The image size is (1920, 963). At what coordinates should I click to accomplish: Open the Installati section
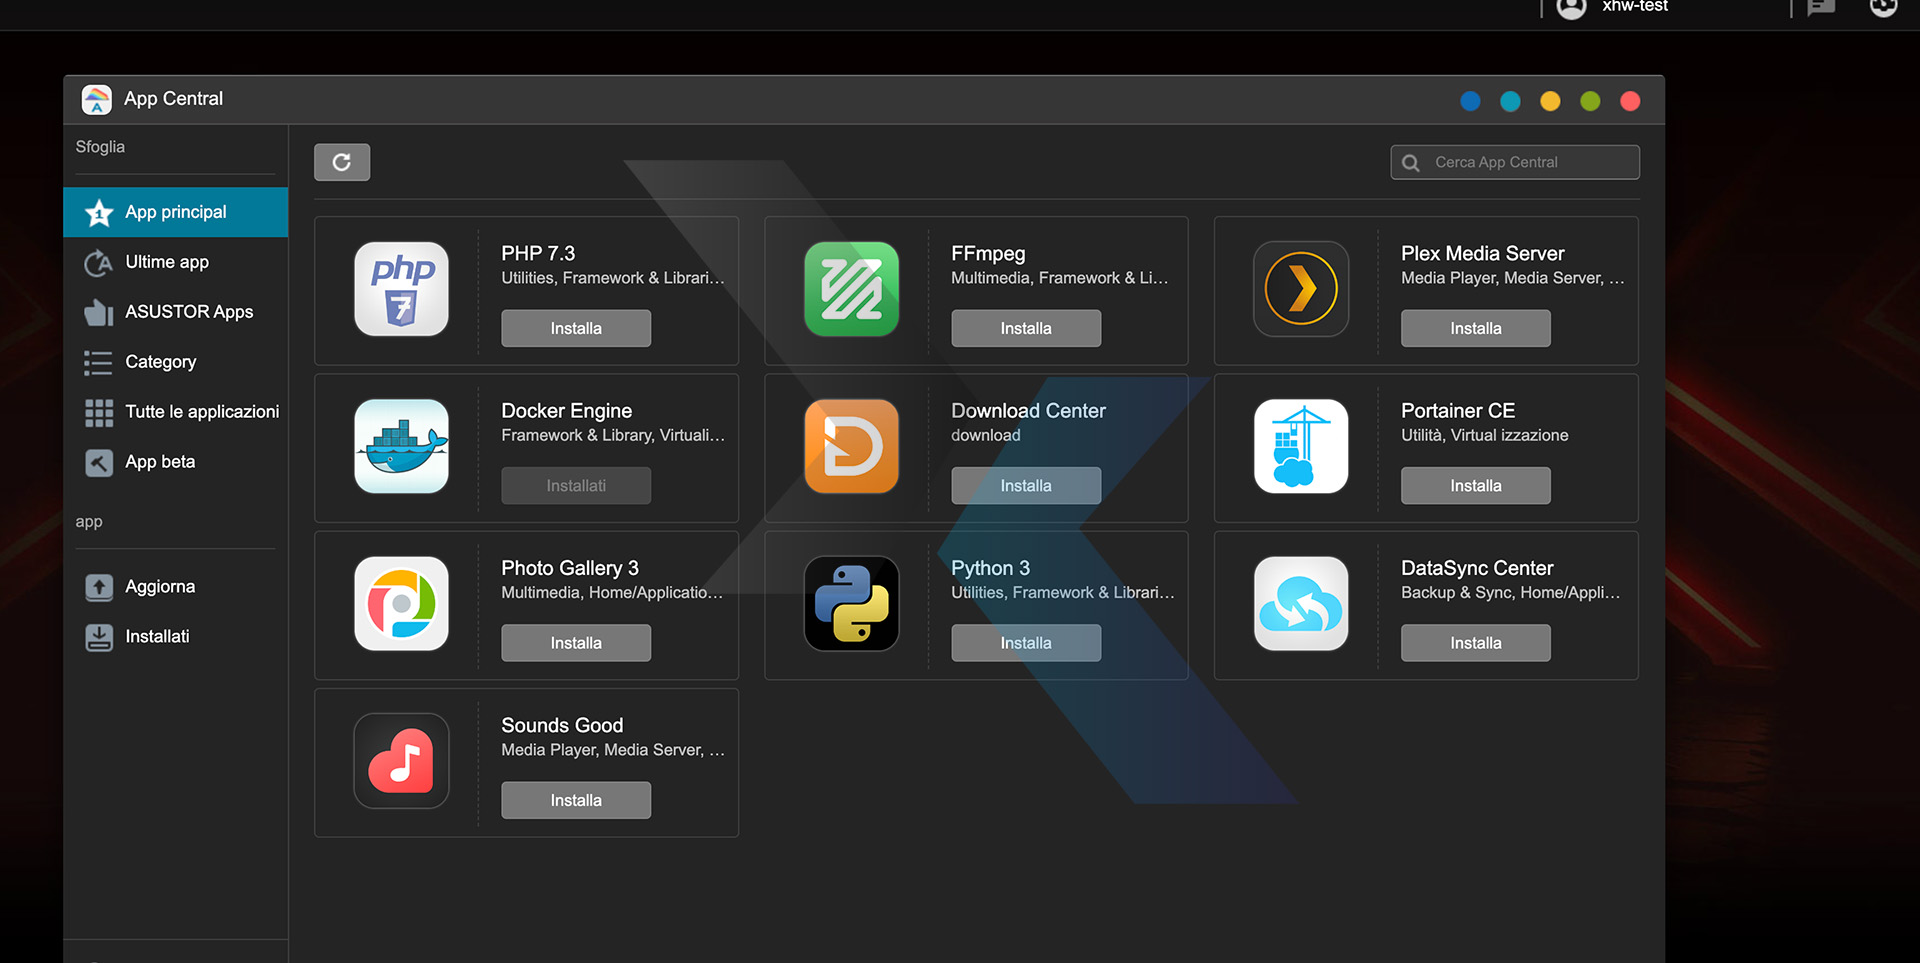[x=157, y=636]
